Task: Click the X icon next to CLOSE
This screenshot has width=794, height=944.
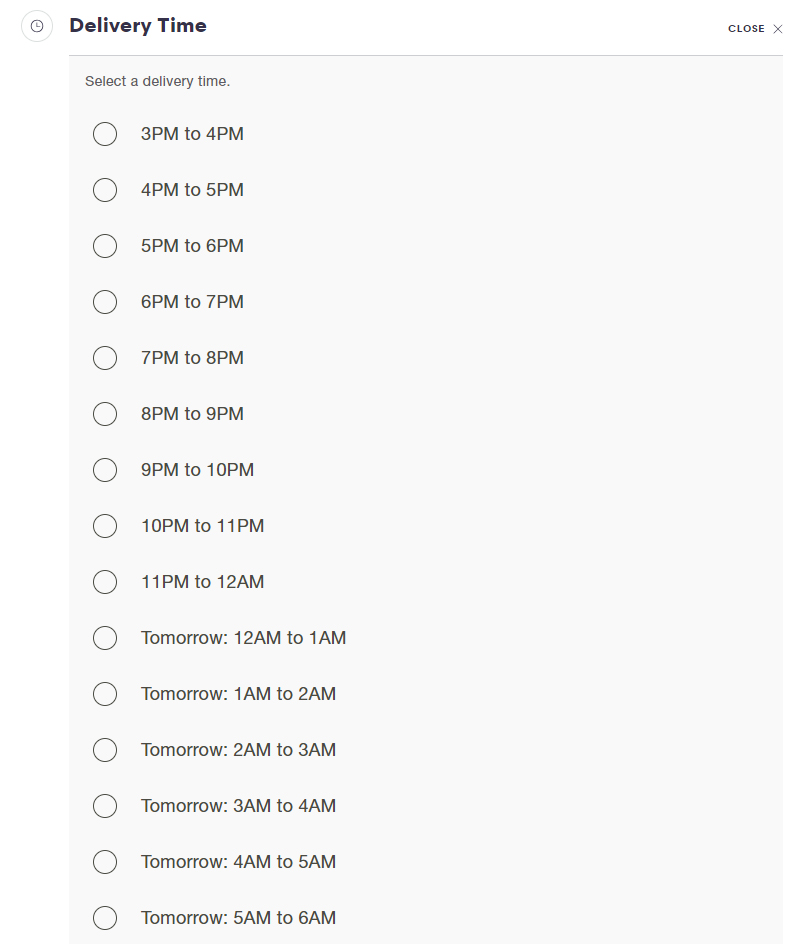Action: (x=778, y=29)
